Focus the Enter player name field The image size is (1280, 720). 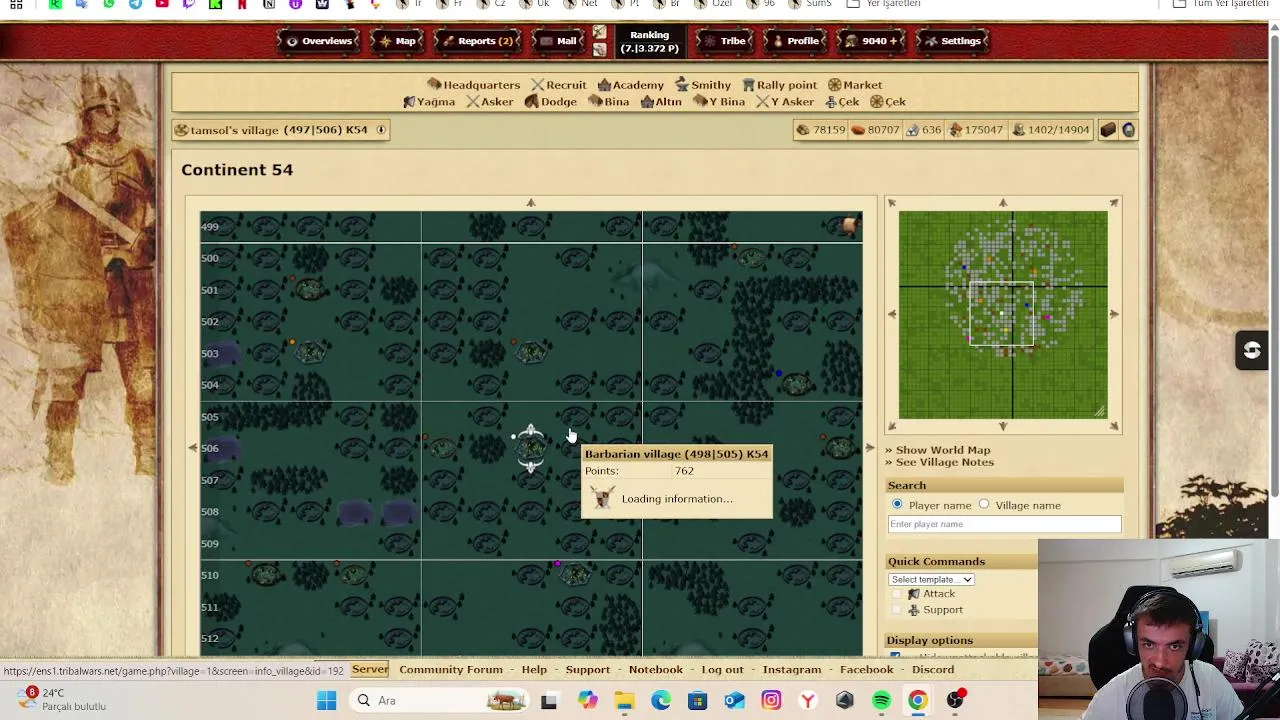click(x=1004, y=524)
